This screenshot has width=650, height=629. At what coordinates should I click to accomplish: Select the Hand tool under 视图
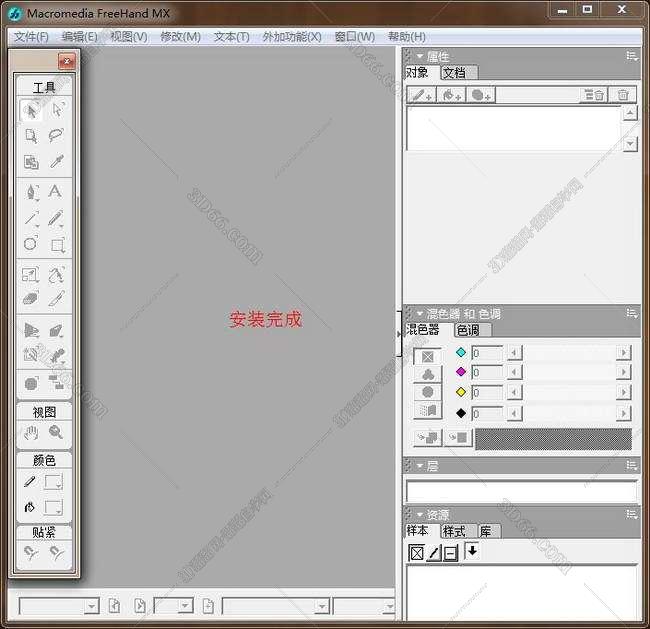coord(31,433)
